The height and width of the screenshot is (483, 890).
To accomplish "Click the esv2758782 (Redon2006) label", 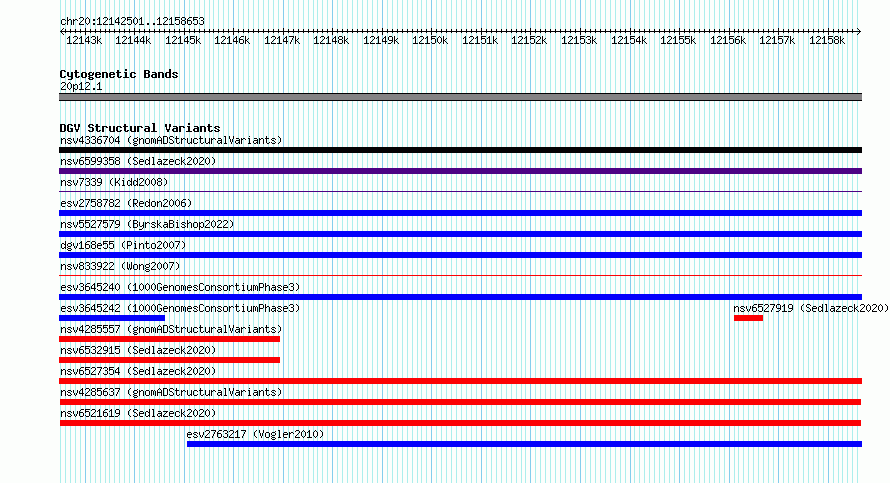I will [x=126, y=203].
